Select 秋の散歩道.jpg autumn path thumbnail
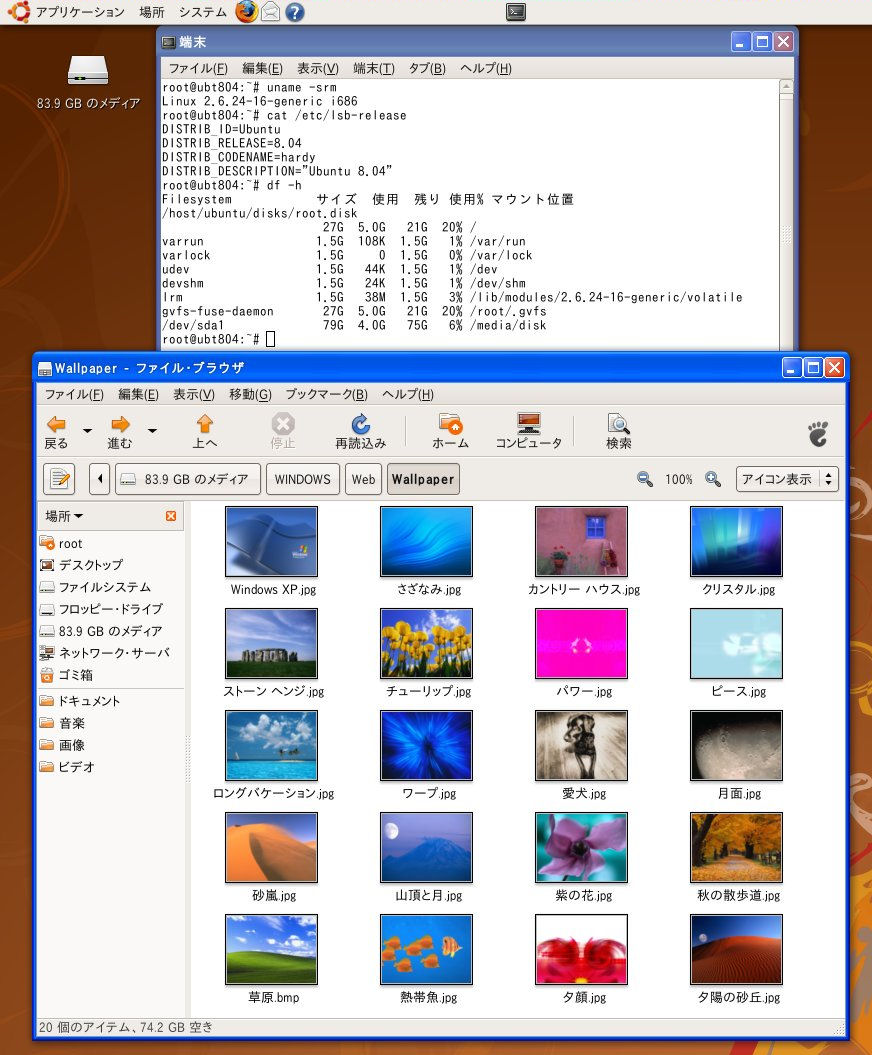 coord(737,847)
